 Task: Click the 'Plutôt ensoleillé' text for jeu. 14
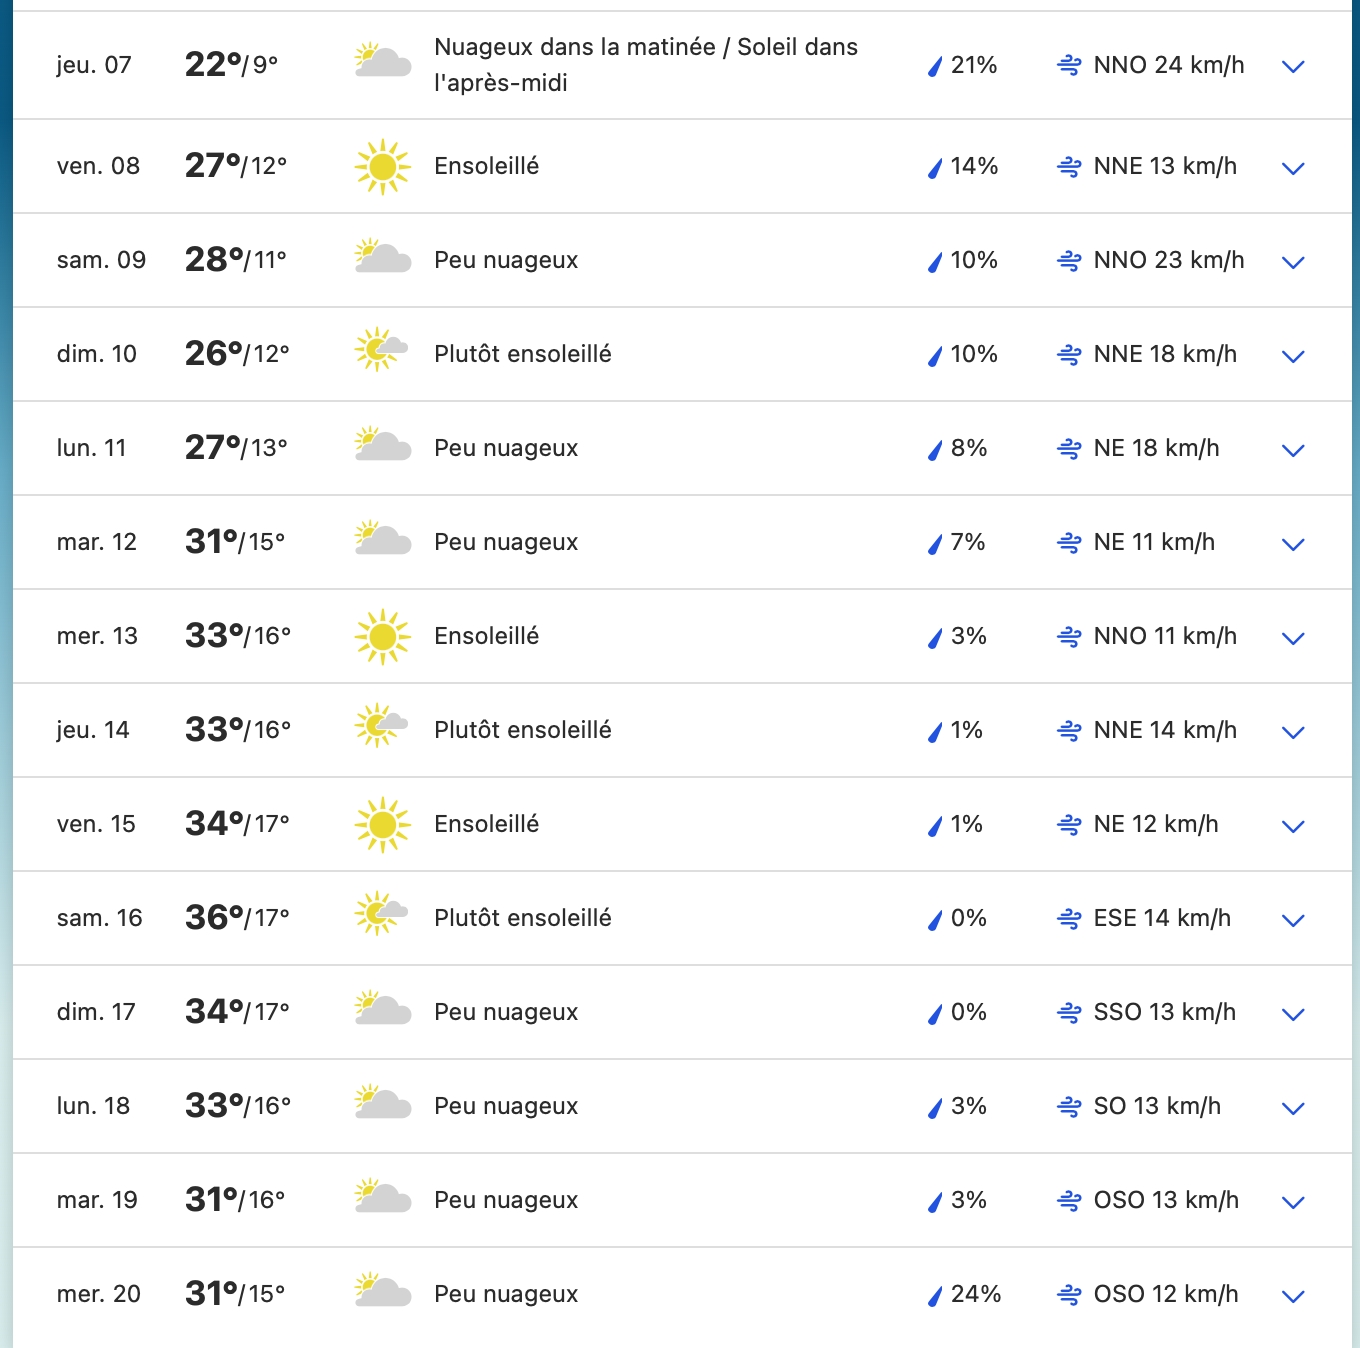coord(523,730)
